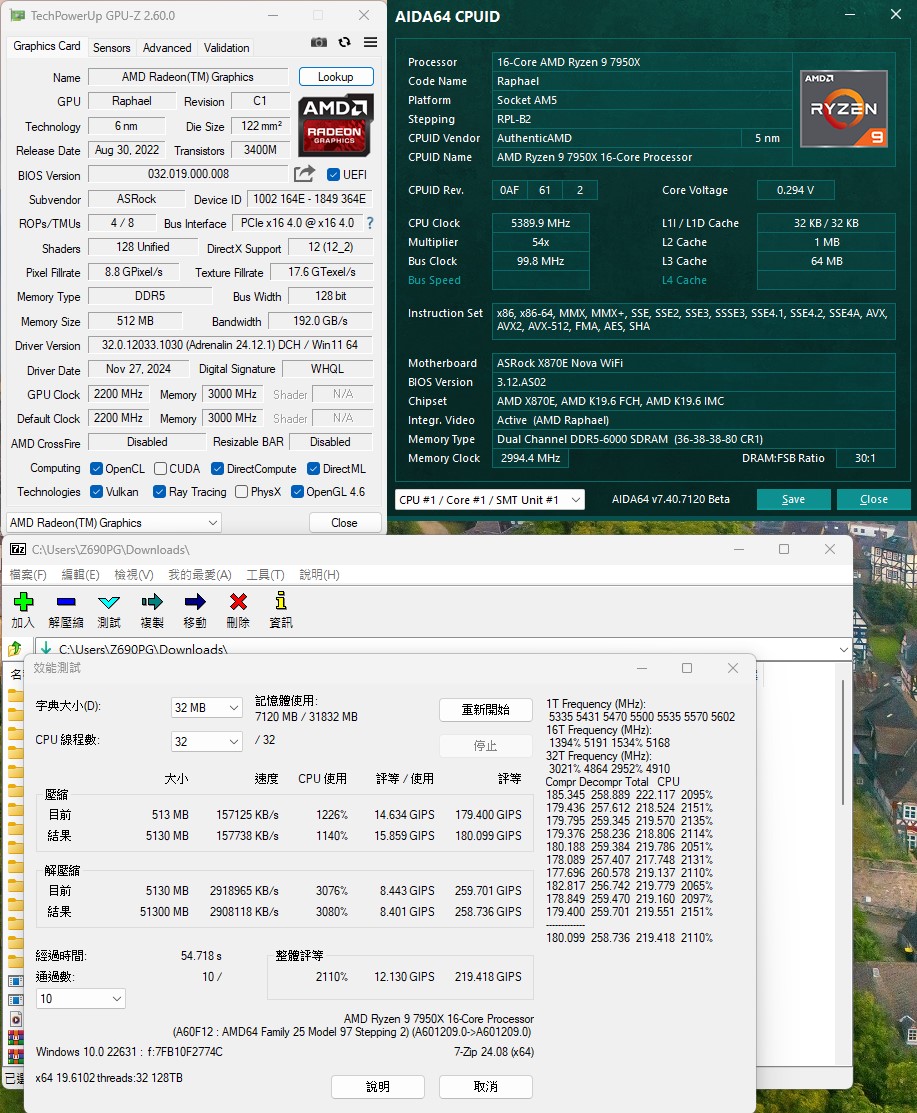Open the AMD Radeon Graphics GPU selector dropdown
Image resolution: width=917 pixels, height=1113 pixels.
click(x=114, y=523)
